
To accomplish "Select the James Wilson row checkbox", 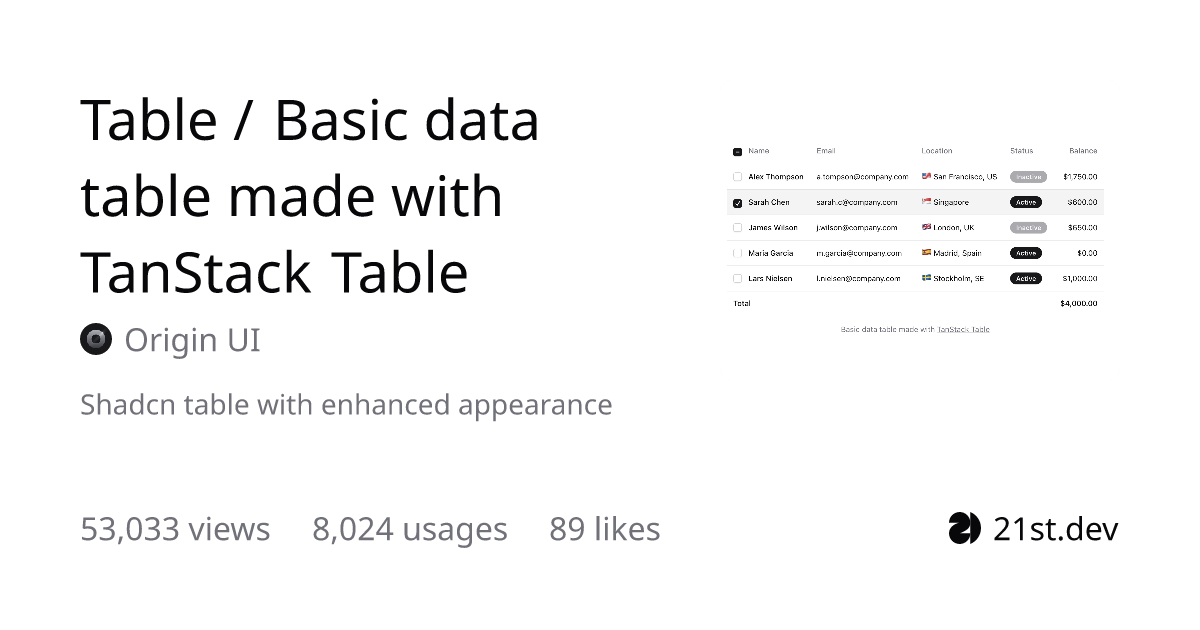I will click(x=737, y=228).
